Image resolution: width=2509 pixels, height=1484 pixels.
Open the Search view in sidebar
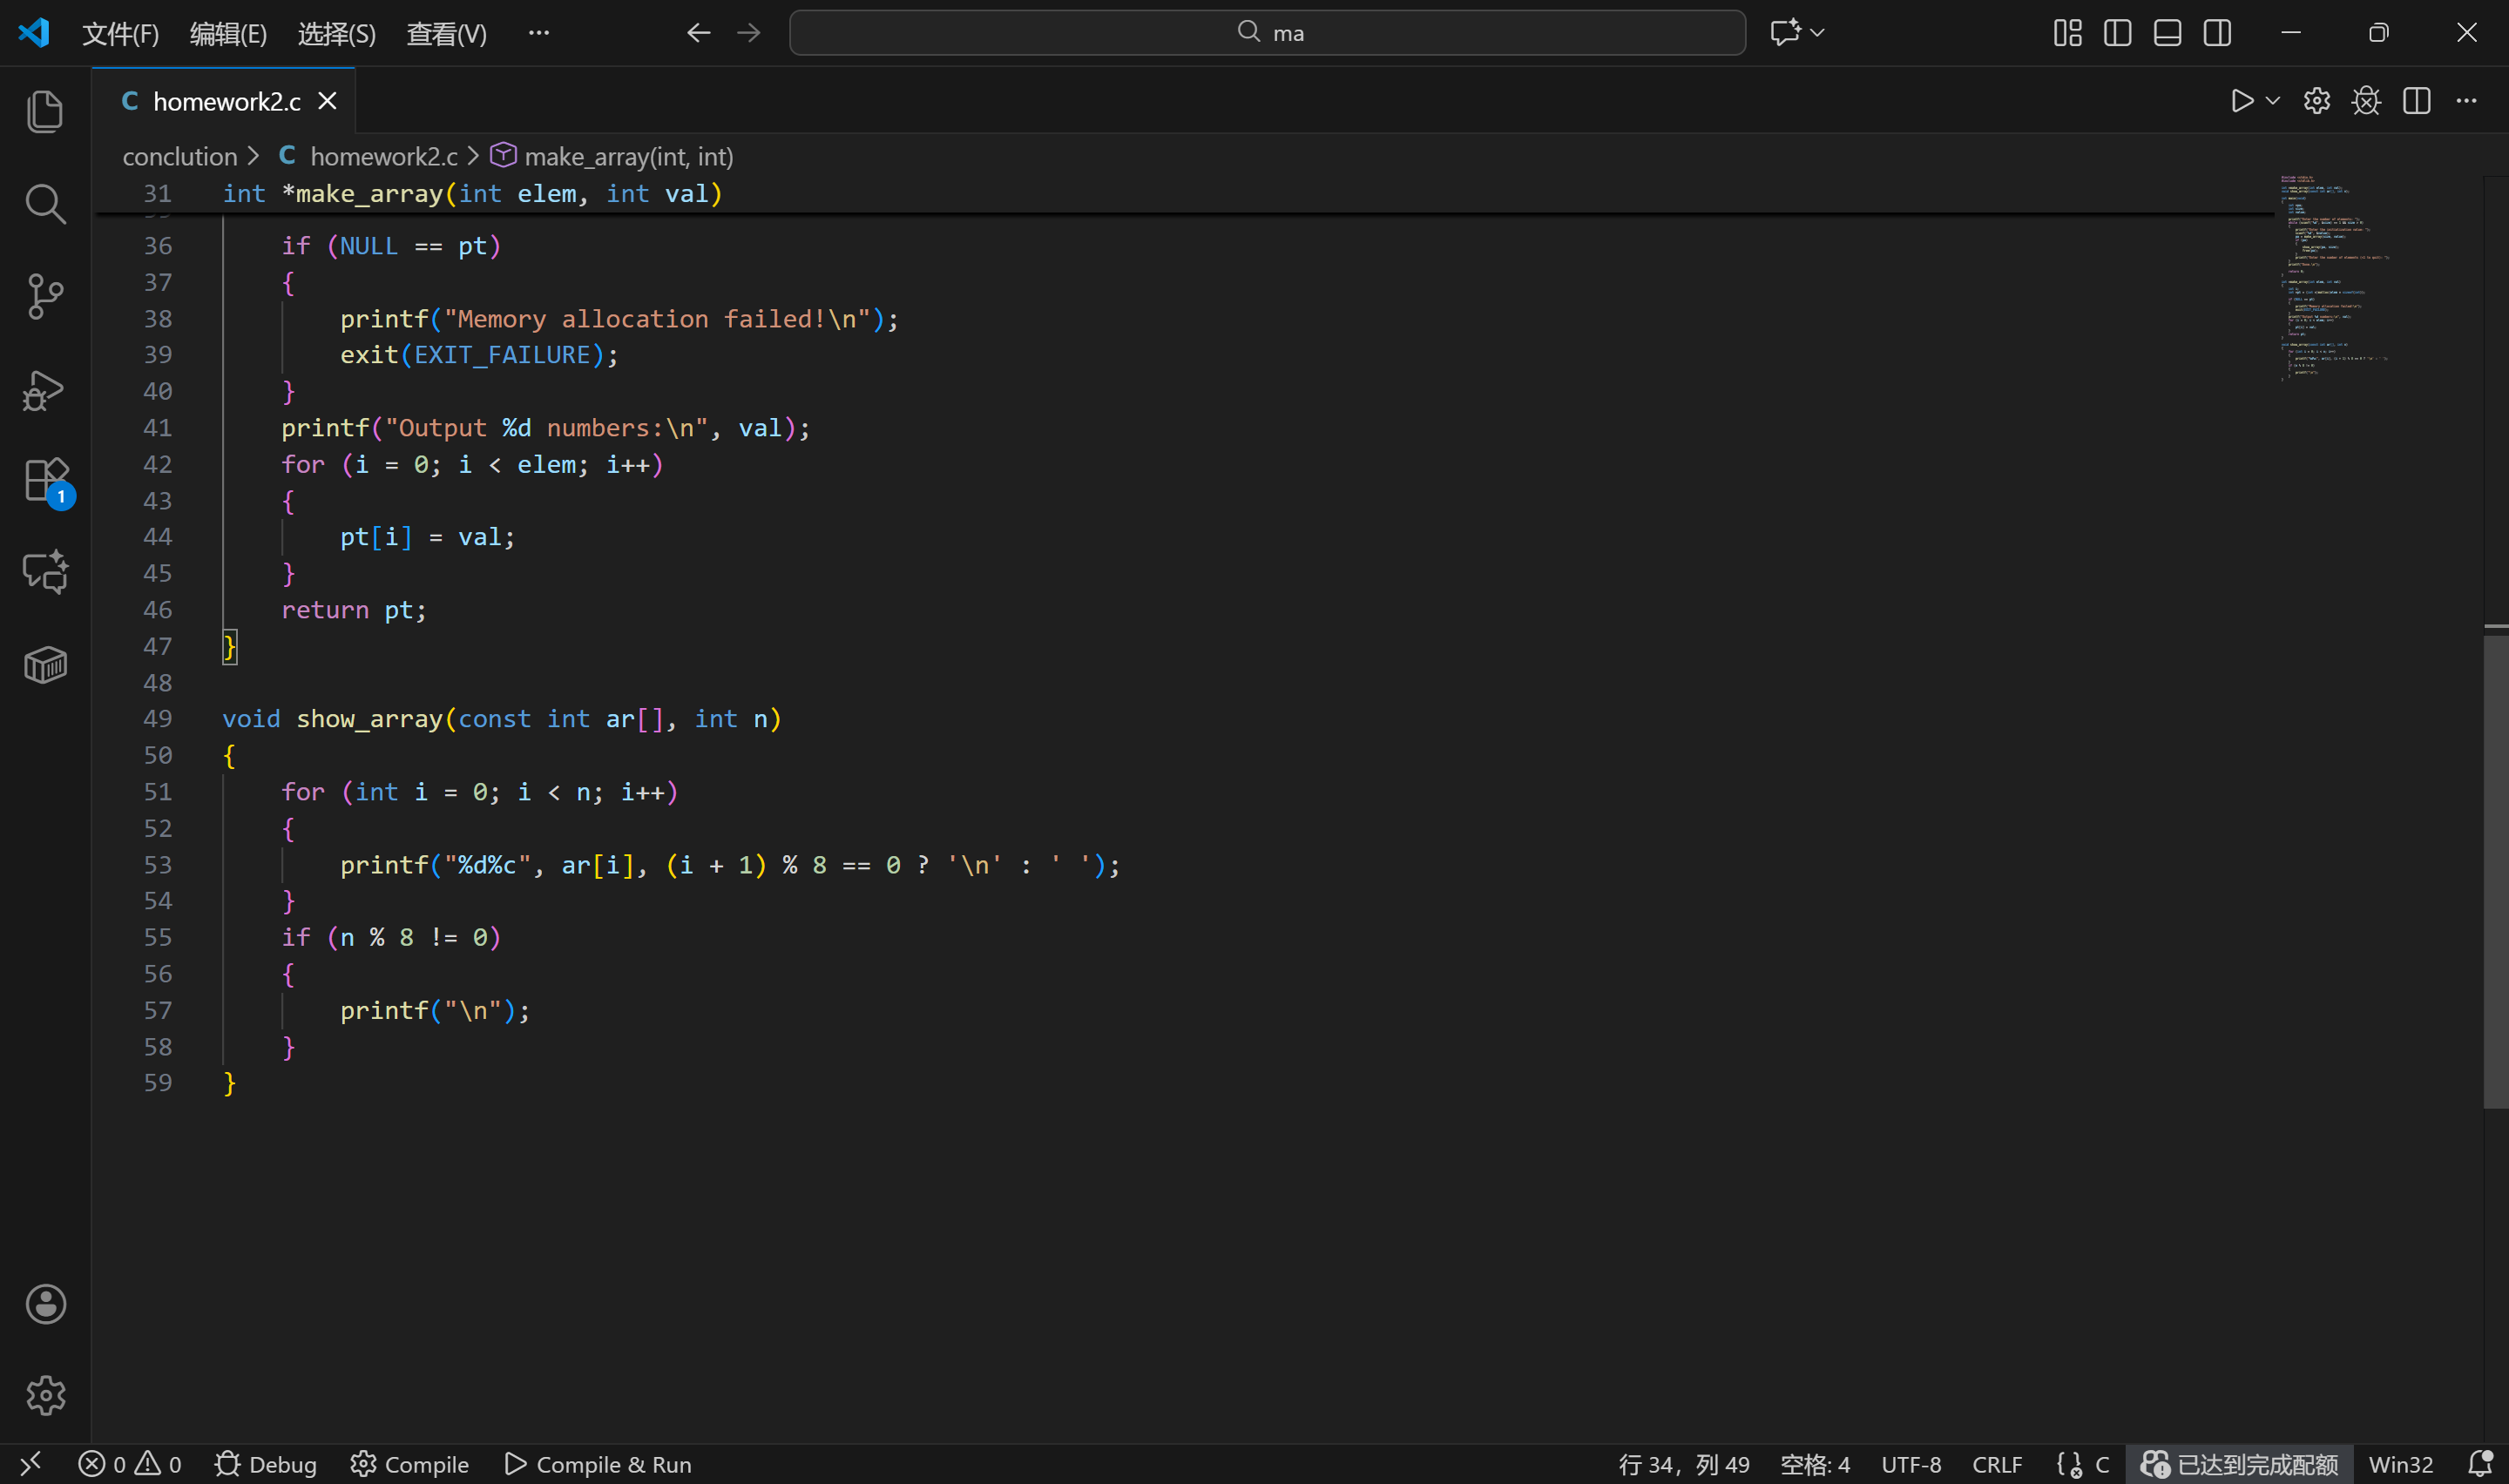pyautogui.click(x=45, y=204)
